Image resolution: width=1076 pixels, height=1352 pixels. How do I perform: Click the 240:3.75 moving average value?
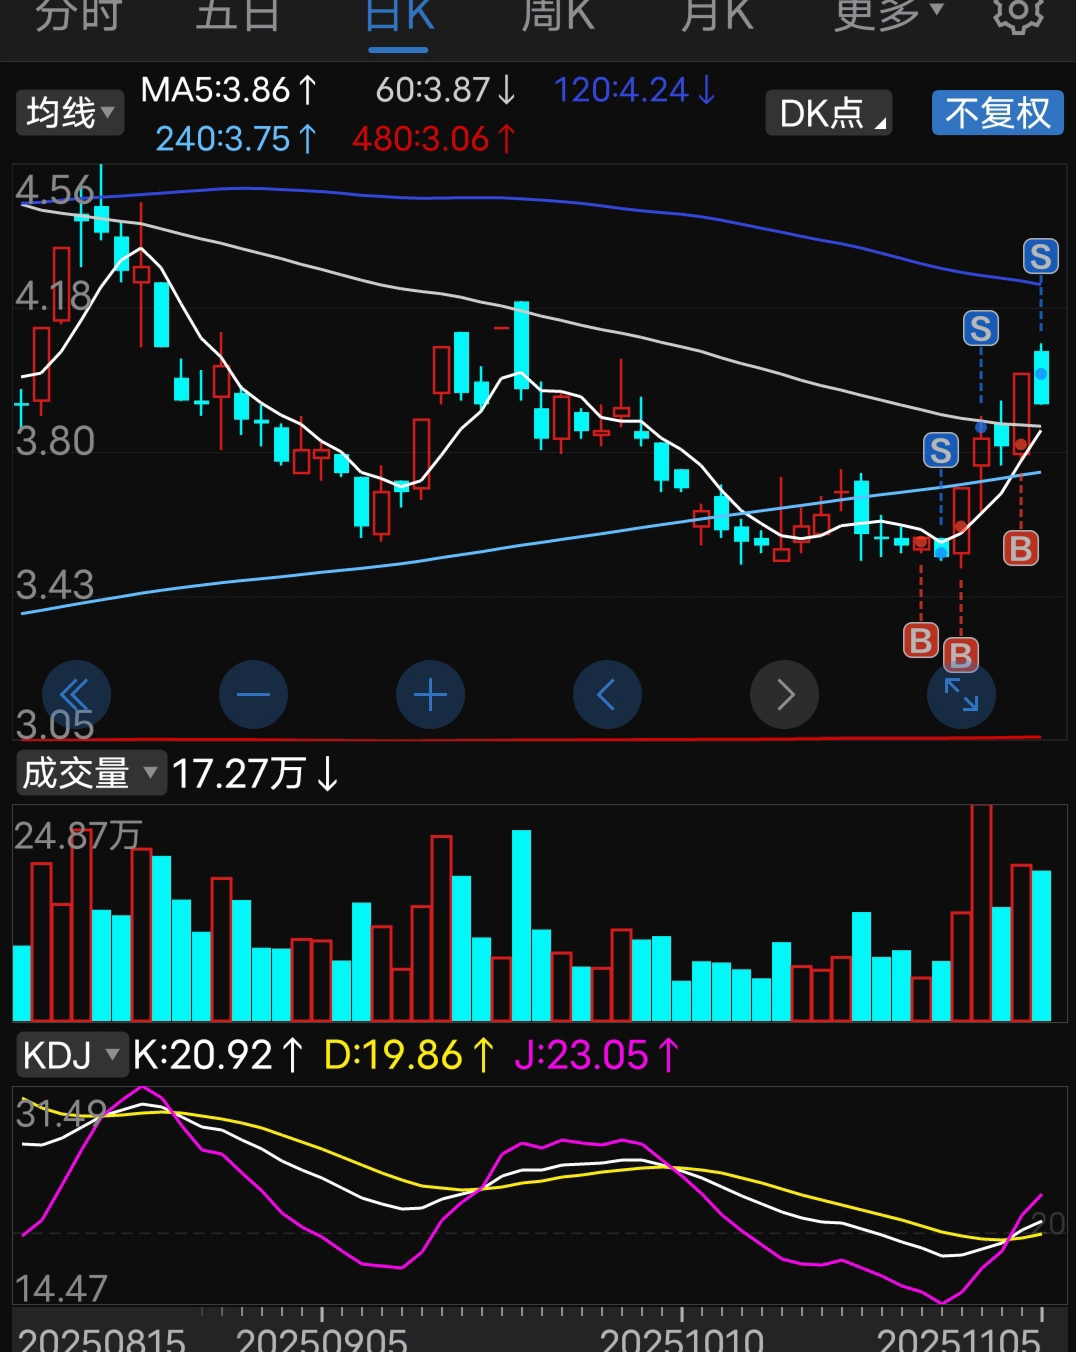(x=236, y=138)
